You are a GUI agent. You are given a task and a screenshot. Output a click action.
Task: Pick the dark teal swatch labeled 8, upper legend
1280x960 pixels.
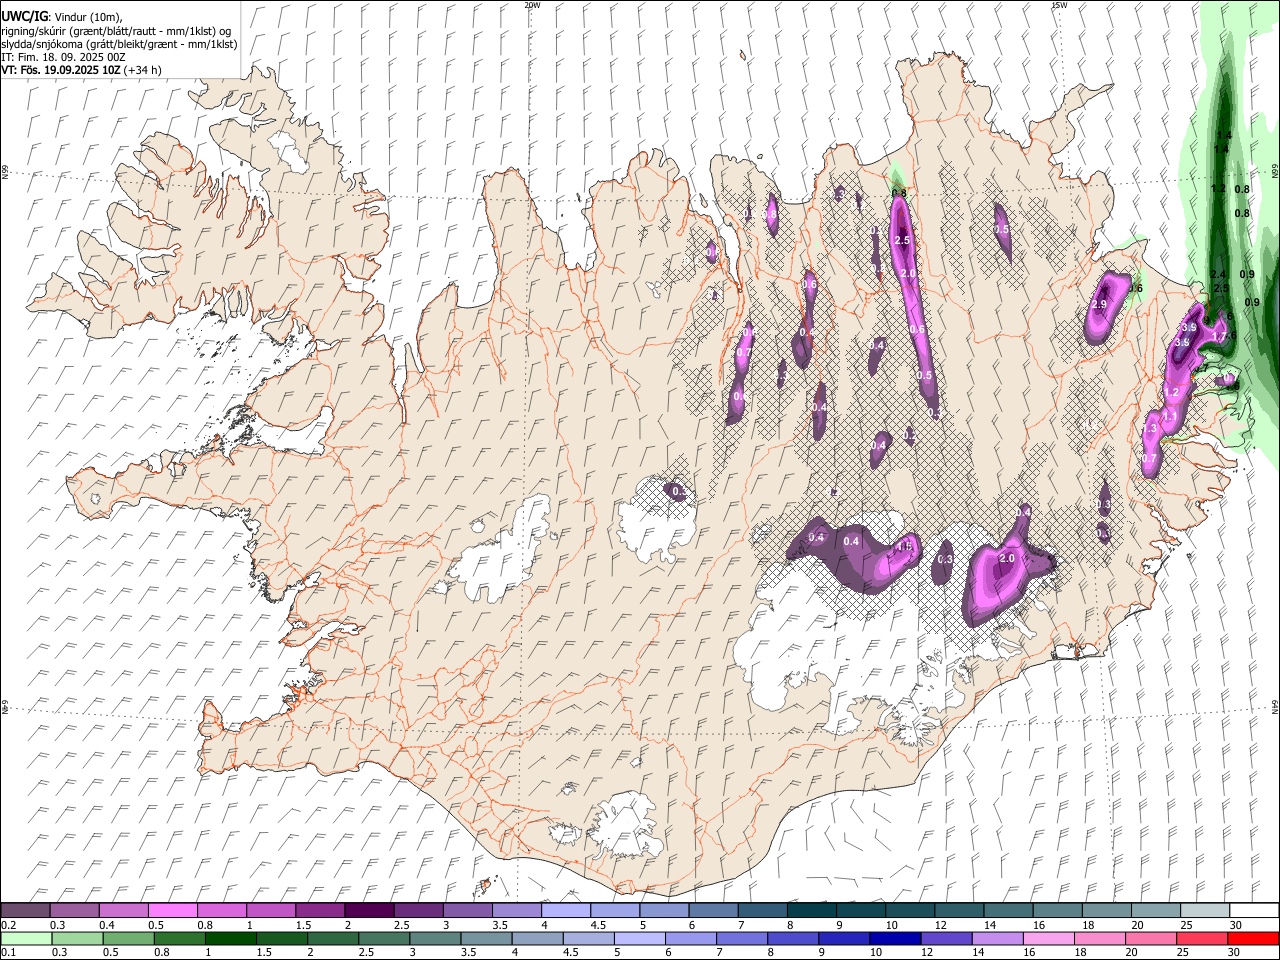tap(812, 911)
